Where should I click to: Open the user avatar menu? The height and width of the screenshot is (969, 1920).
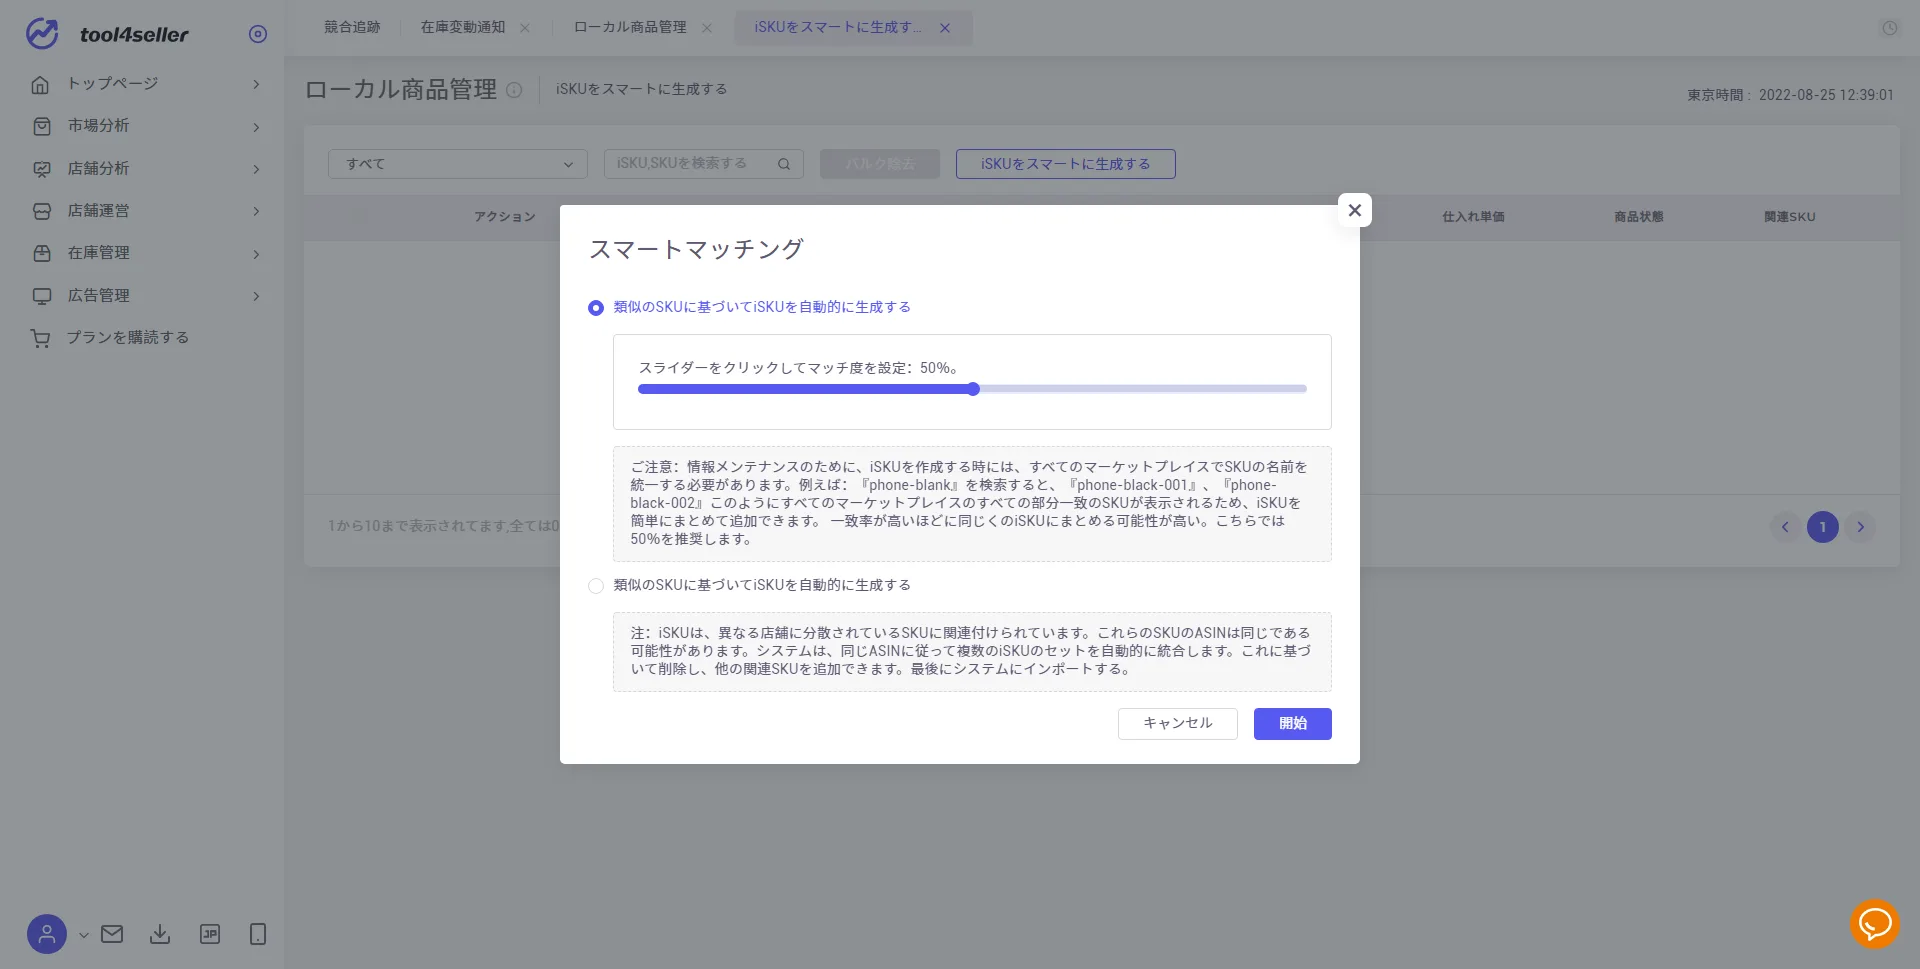[x=46, y=934]
